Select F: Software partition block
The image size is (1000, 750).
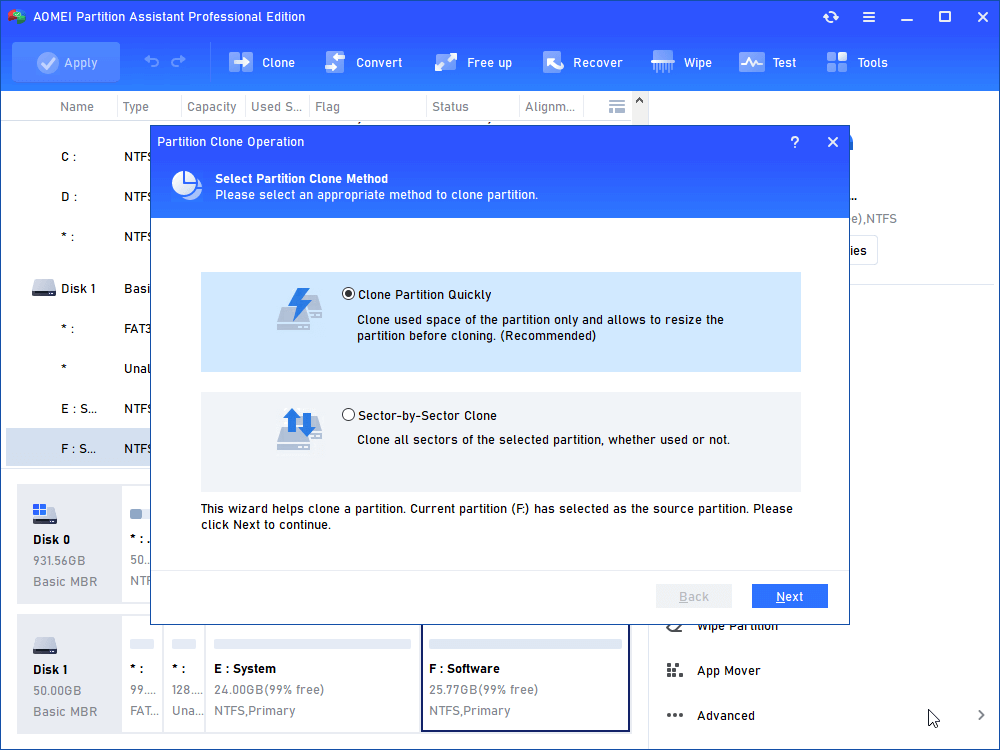[526, 678]
